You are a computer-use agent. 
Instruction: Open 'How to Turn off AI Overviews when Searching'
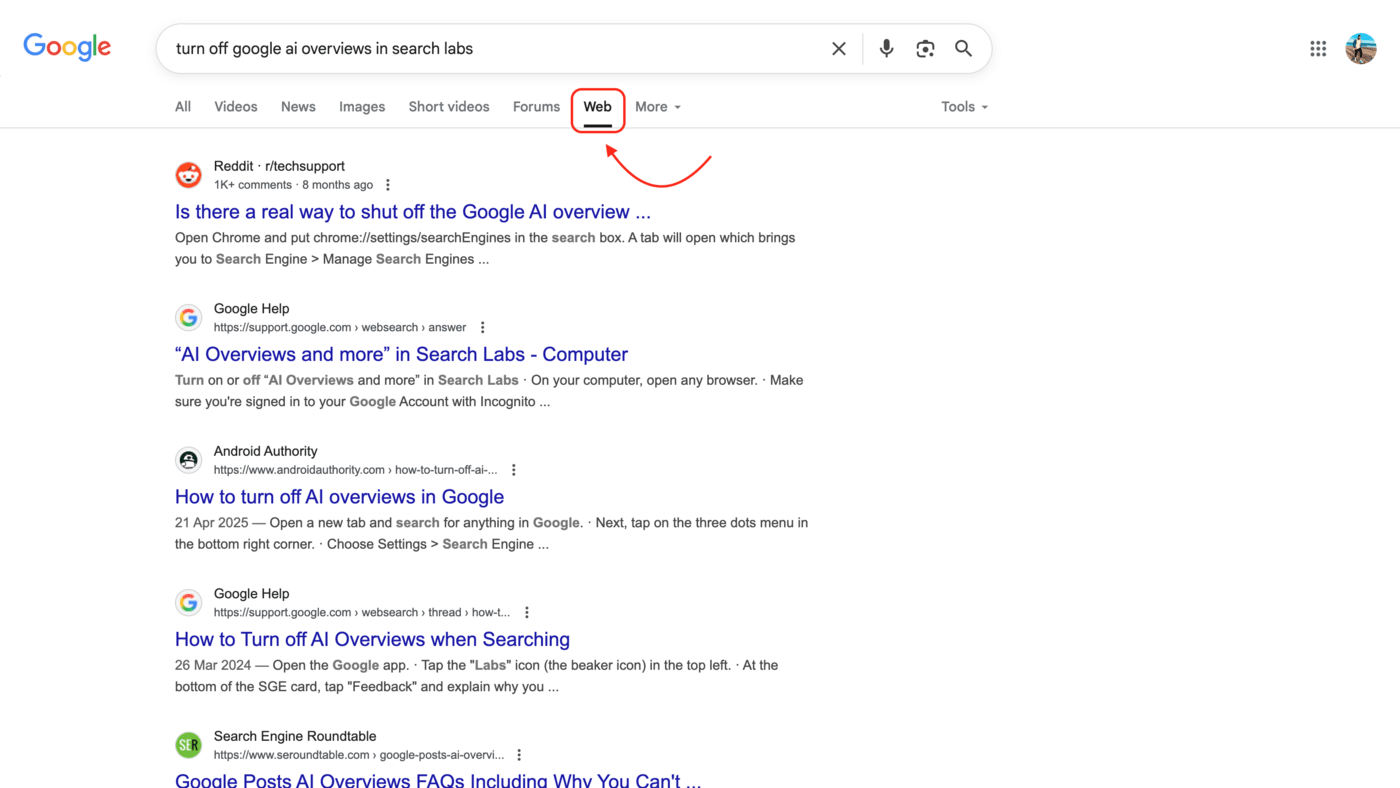(372, 639)
